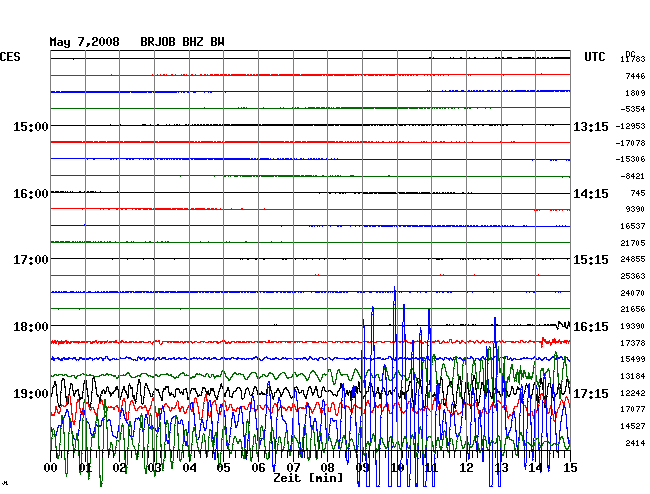650x494 pixels.
Task: Click the 13:15 UTC time label
Action: pyautogui.click(x=591, y=126)
